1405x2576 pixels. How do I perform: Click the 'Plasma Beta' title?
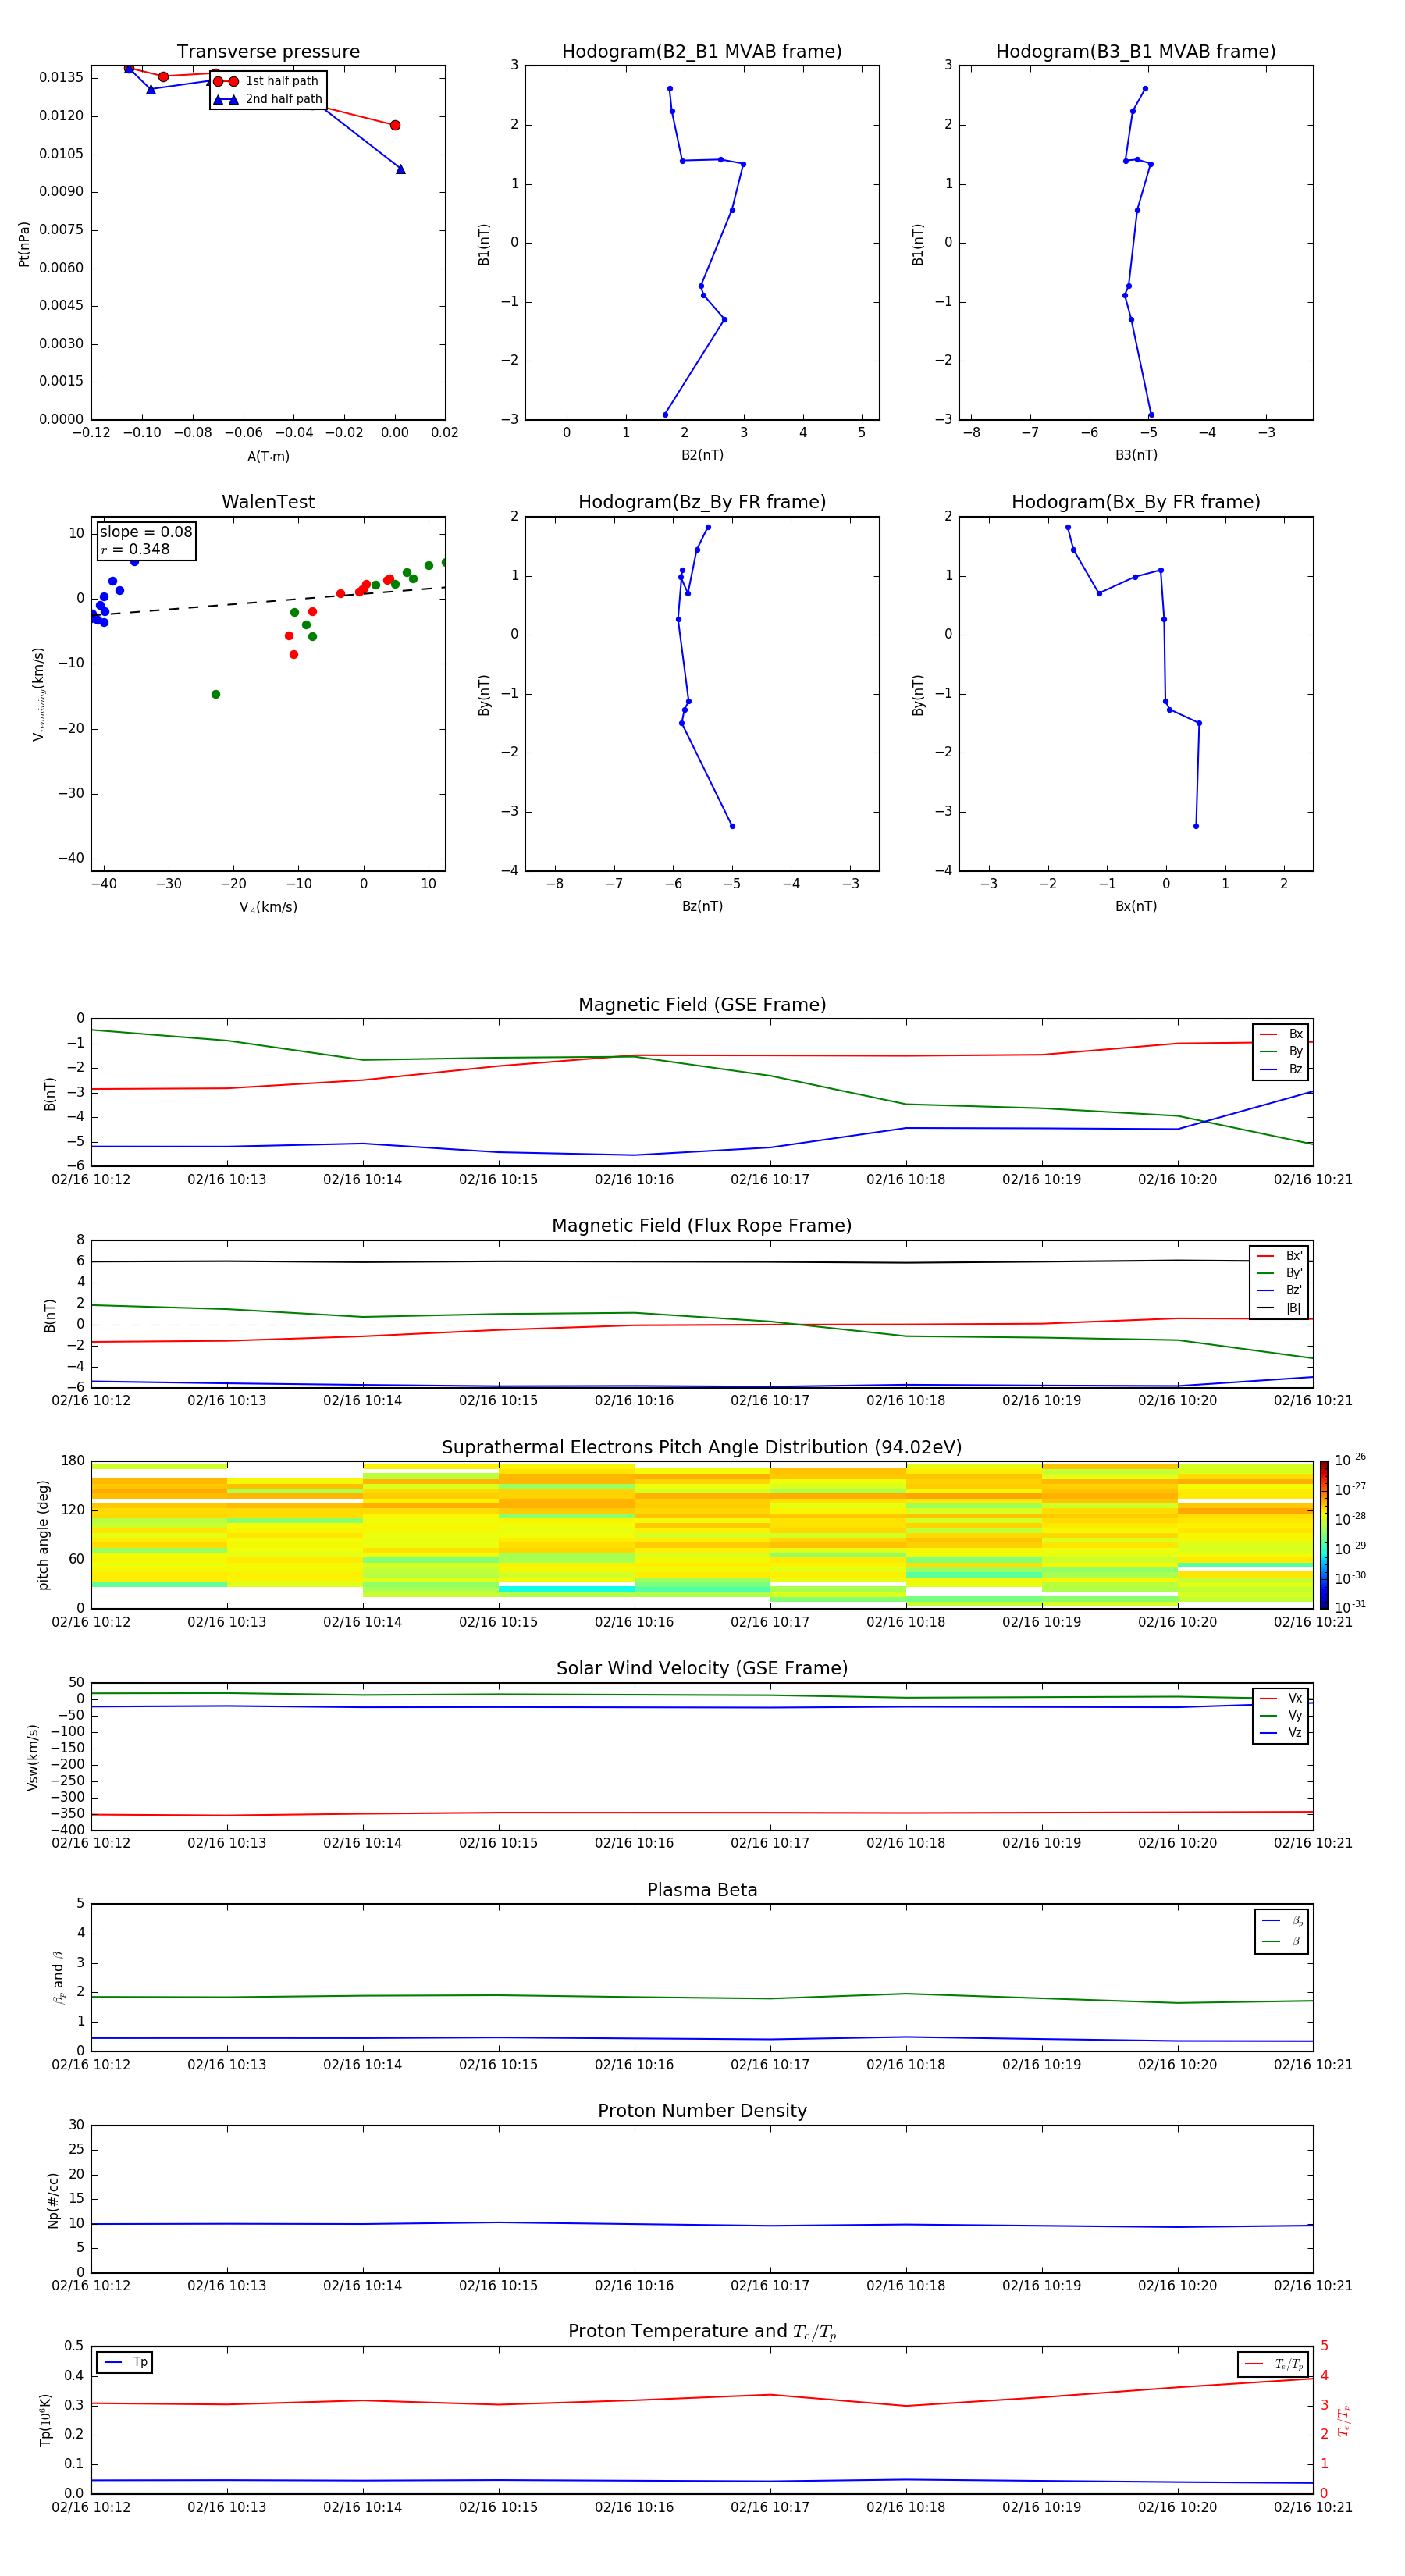click(702, 1891)
